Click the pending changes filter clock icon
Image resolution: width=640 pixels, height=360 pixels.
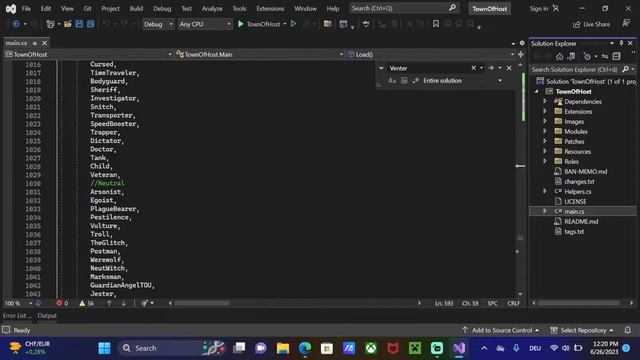(x=587, y=56)
